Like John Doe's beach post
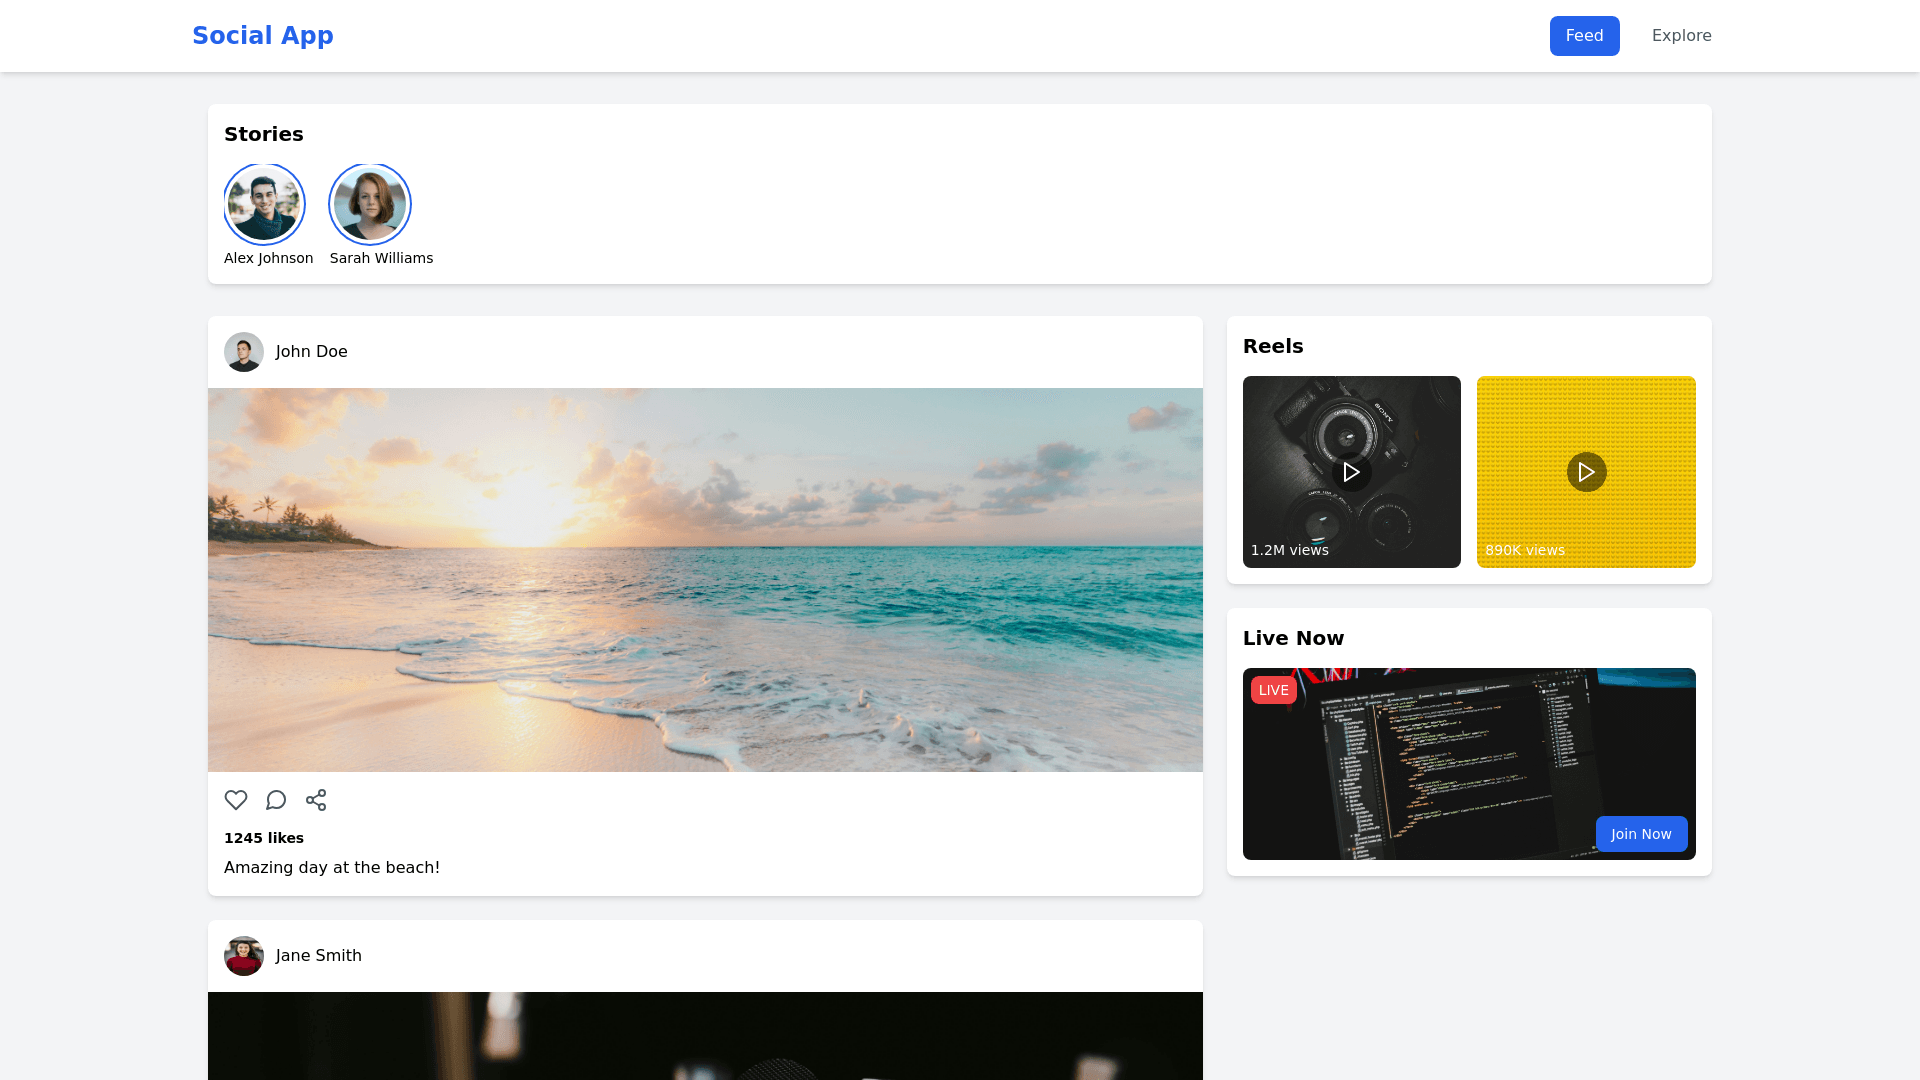 point(236,800)
